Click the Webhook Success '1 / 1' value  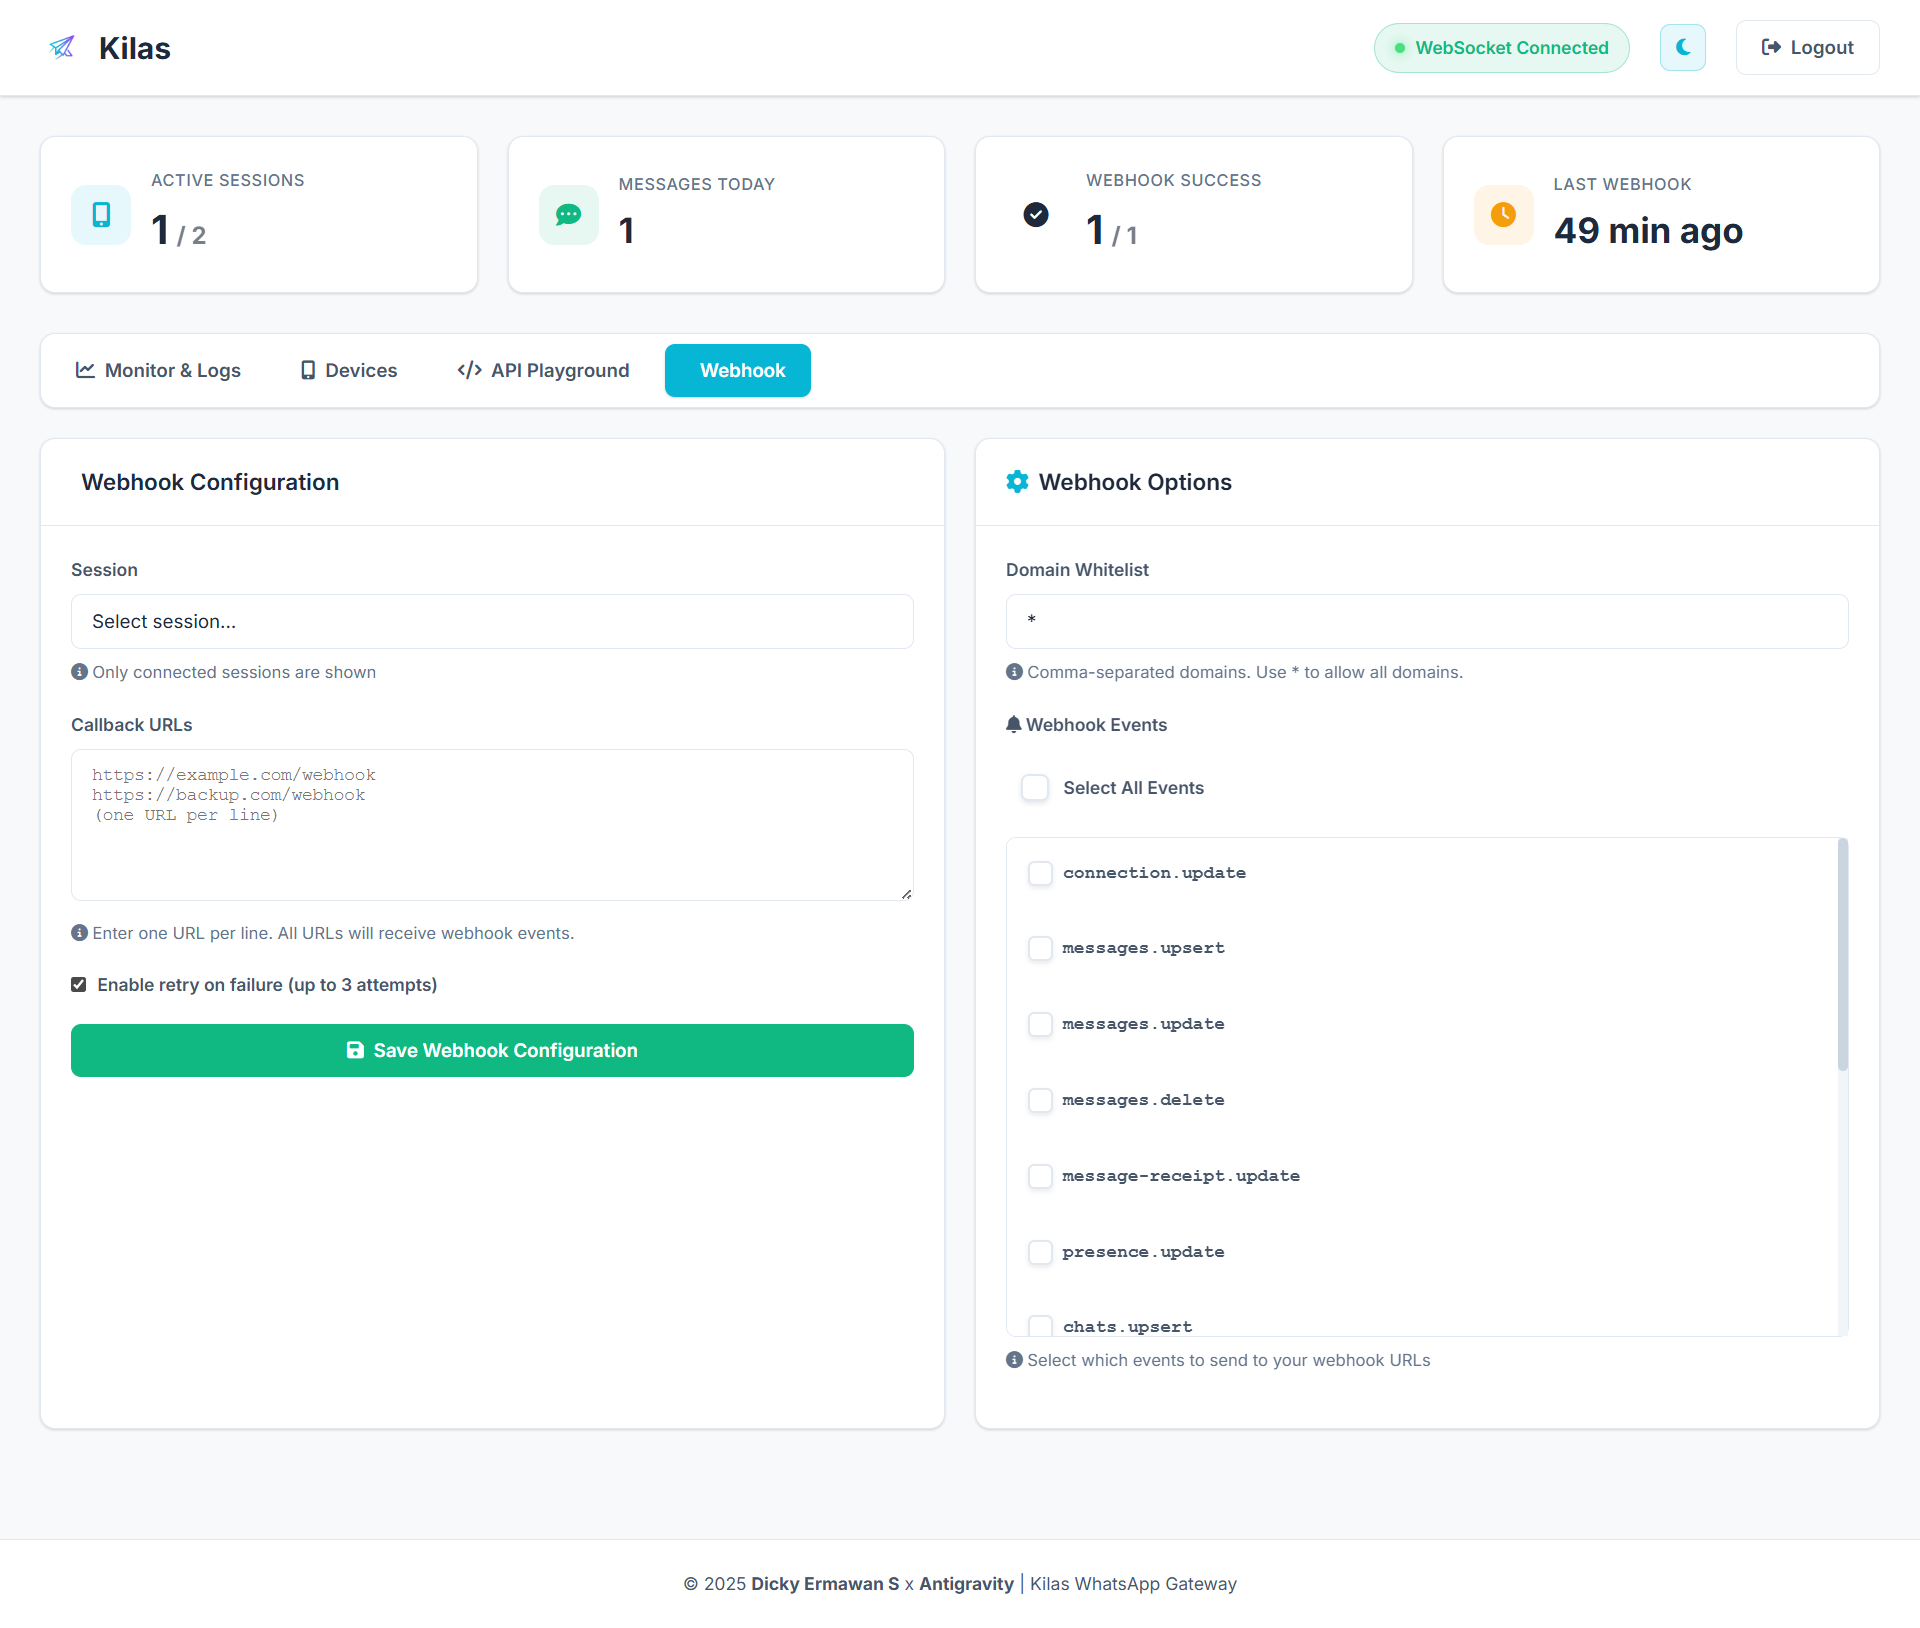coord(1111,231)
